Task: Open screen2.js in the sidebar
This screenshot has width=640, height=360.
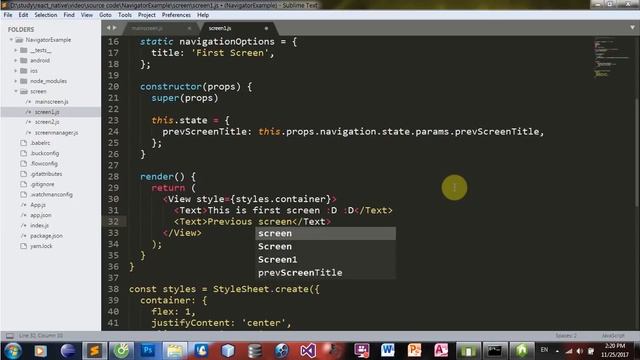Action: pyautogui.click(x=47, y=122)
